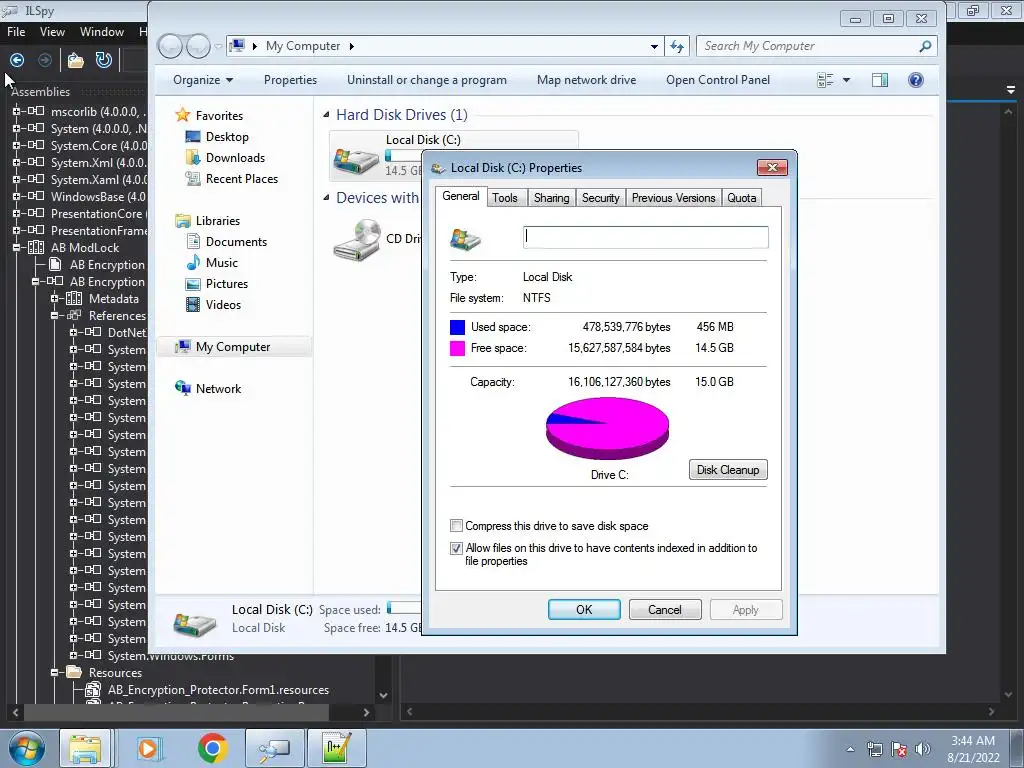Open ILSpy Window menu
Image resolution: width=1024 pixels, height=768 pixels.
102,32
